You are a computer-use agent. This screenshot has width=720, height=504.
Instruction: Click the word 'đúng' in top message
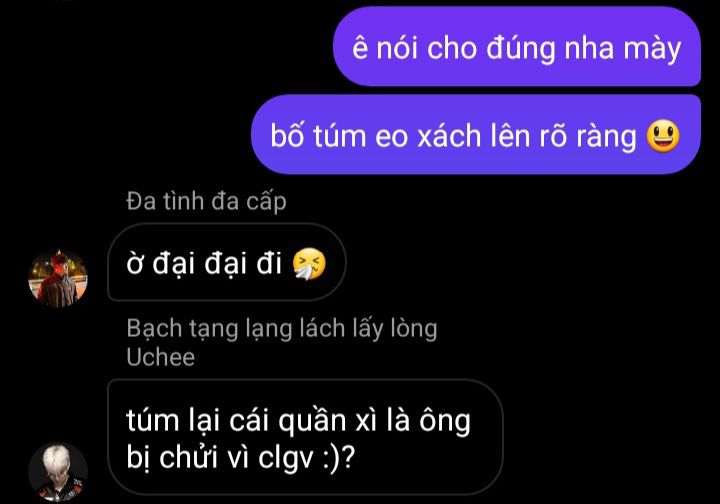pyautogui.click(x=521, y=49)
